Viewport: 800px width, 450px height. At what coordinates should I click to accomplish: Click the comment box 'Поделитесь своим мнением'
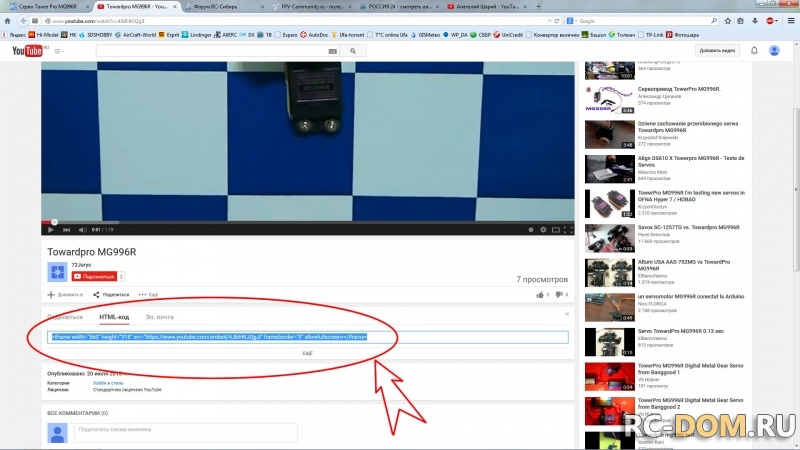[186, 432]
